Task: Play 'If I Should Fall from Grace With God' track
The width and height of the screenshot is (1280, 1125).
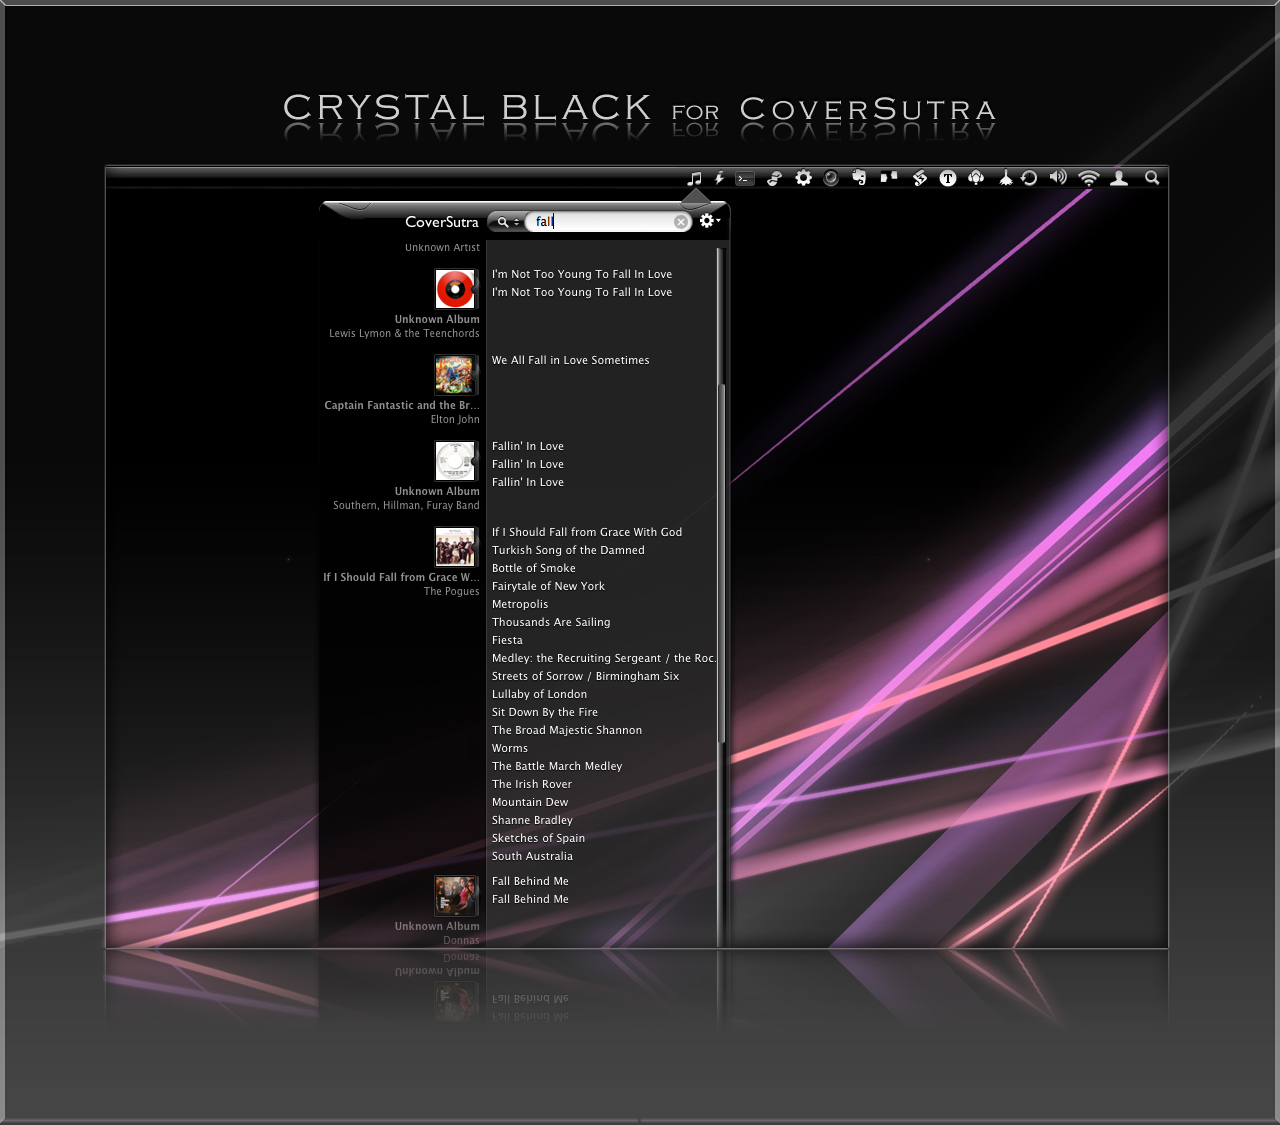Action: tap(586, 532)
